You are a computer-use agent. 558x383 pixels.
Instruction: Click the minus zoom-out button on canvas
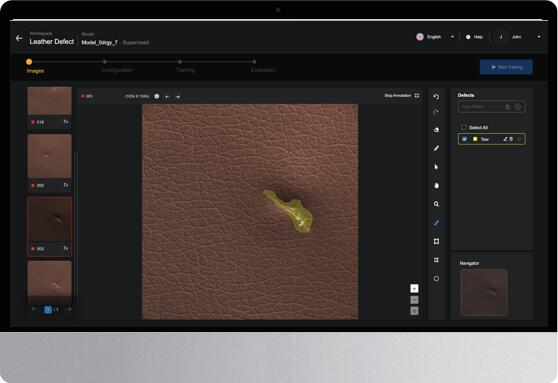click(x=414, y=300)
